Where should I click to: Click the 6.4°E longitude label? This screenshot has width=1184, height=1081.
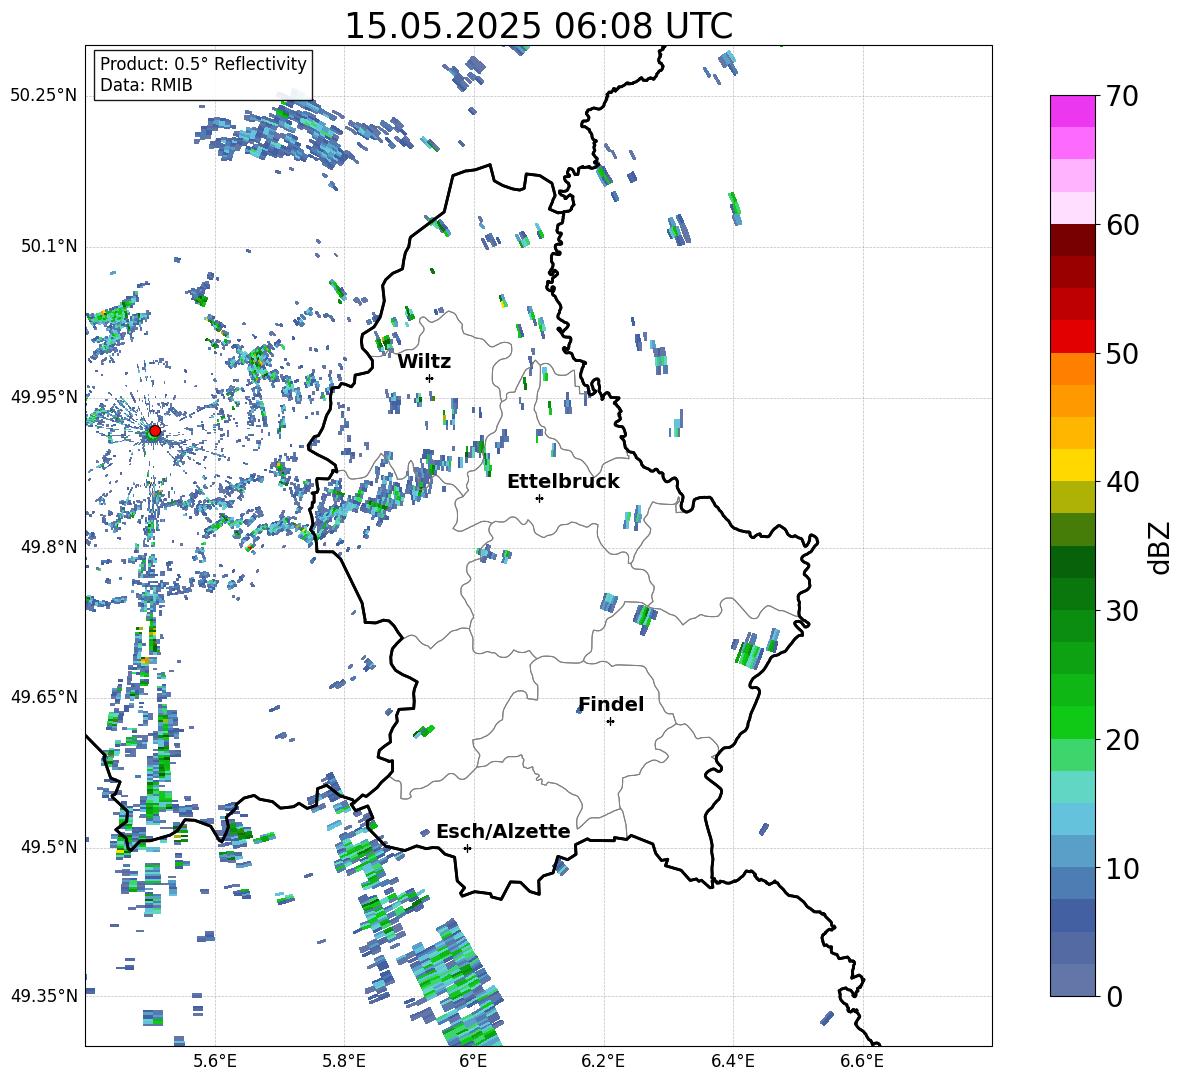click(x=733, y=1062)
